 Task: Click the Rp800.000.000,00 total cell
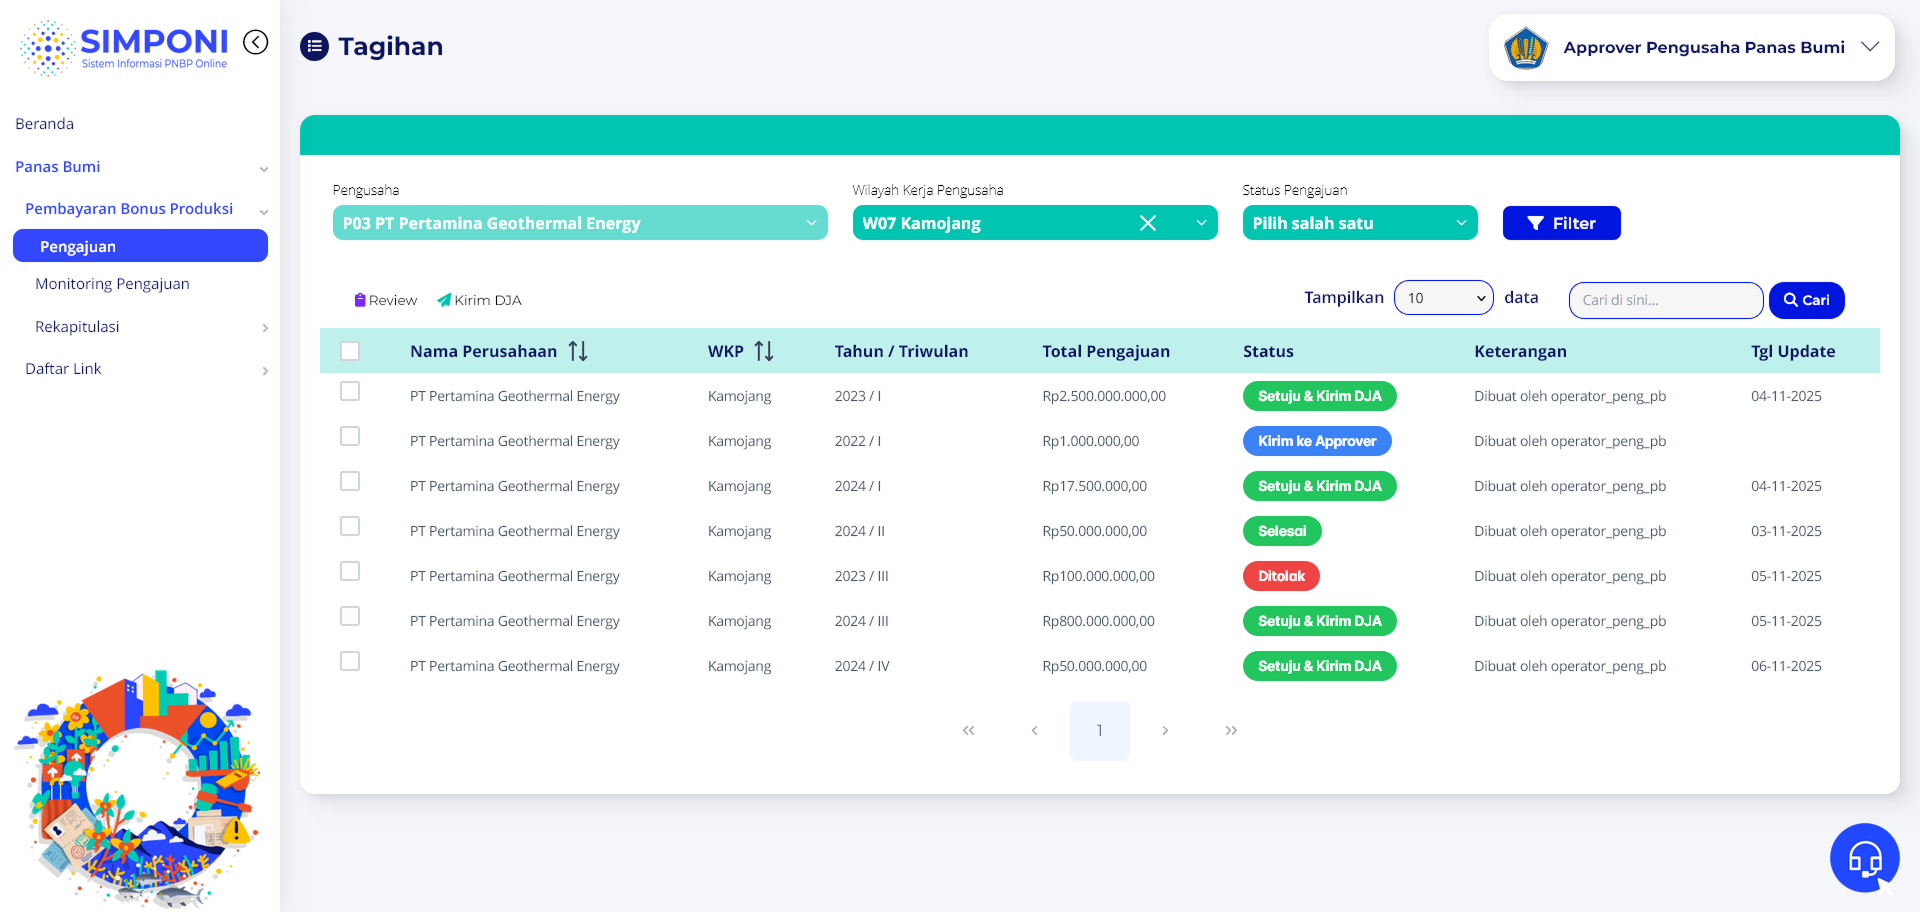1099,621
